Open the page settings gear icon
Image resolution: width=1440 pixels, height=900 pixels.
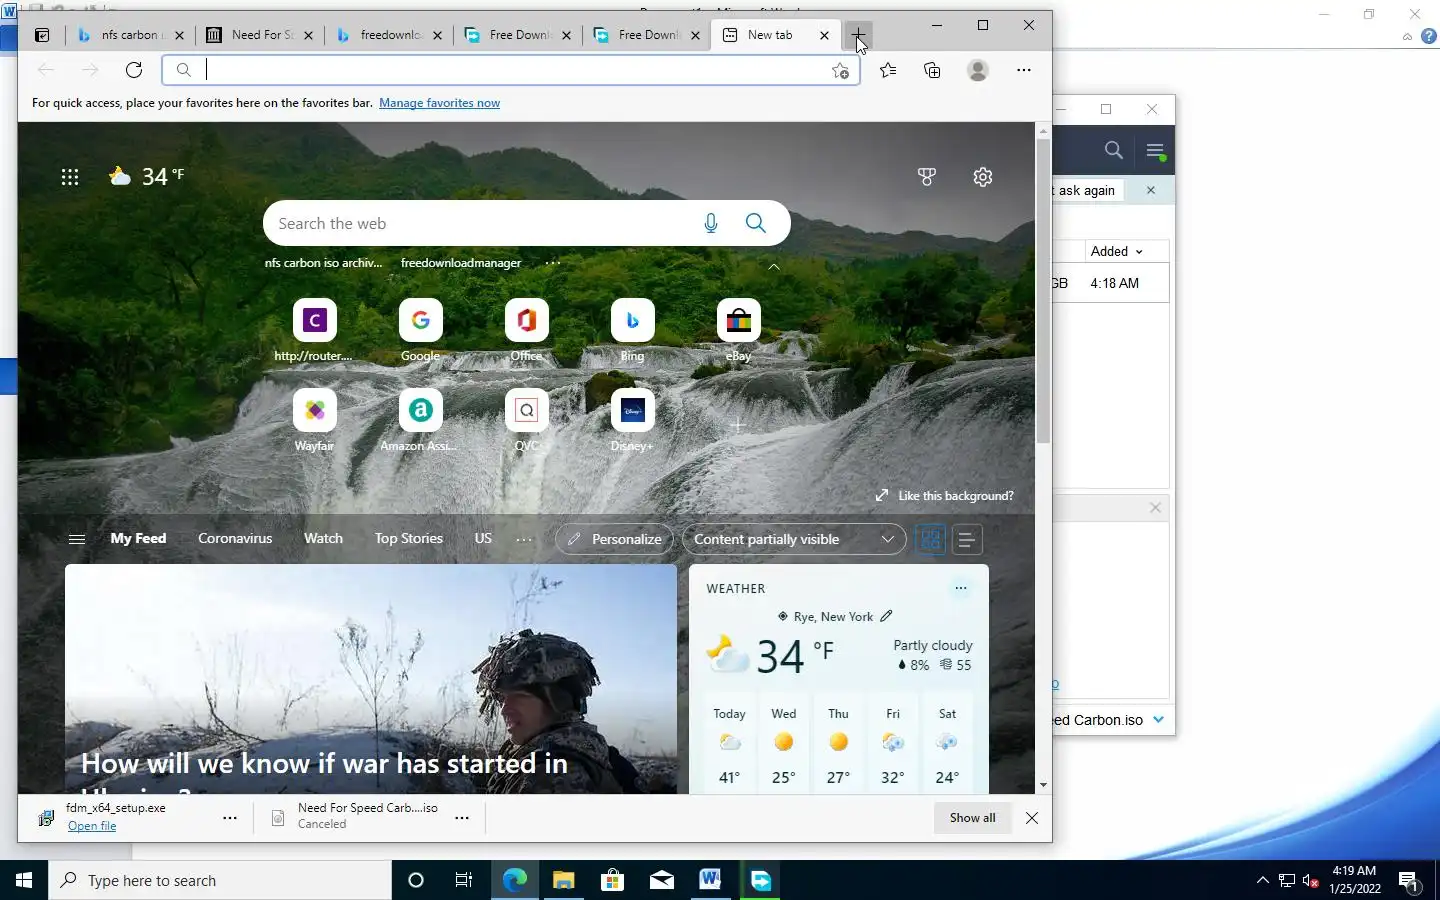point(983,177)
